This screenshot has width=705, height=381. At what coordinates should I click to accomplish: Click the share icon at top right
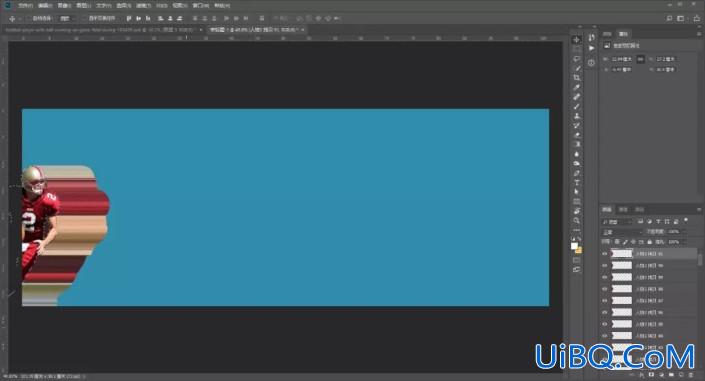tap(697, 18)
